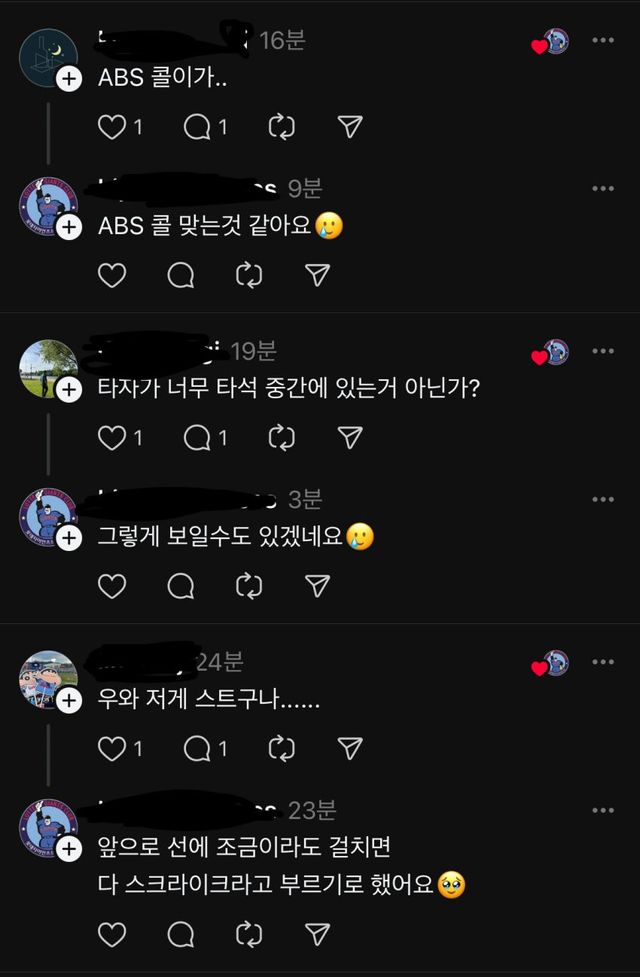The image size is (640, 977).
Task: Share the '우와 저게 스트구나' post
Action: [349, 748]
